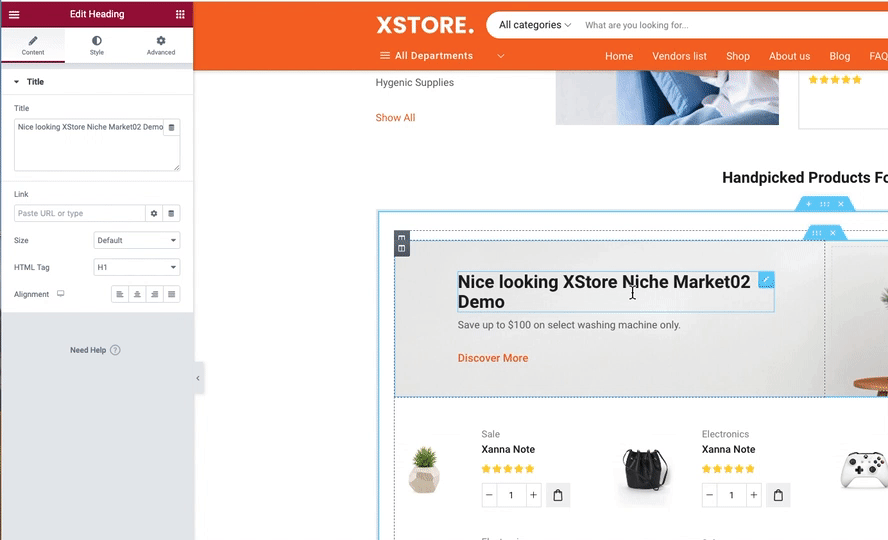Open the Elementor hamburger menu

coord(14,14)
